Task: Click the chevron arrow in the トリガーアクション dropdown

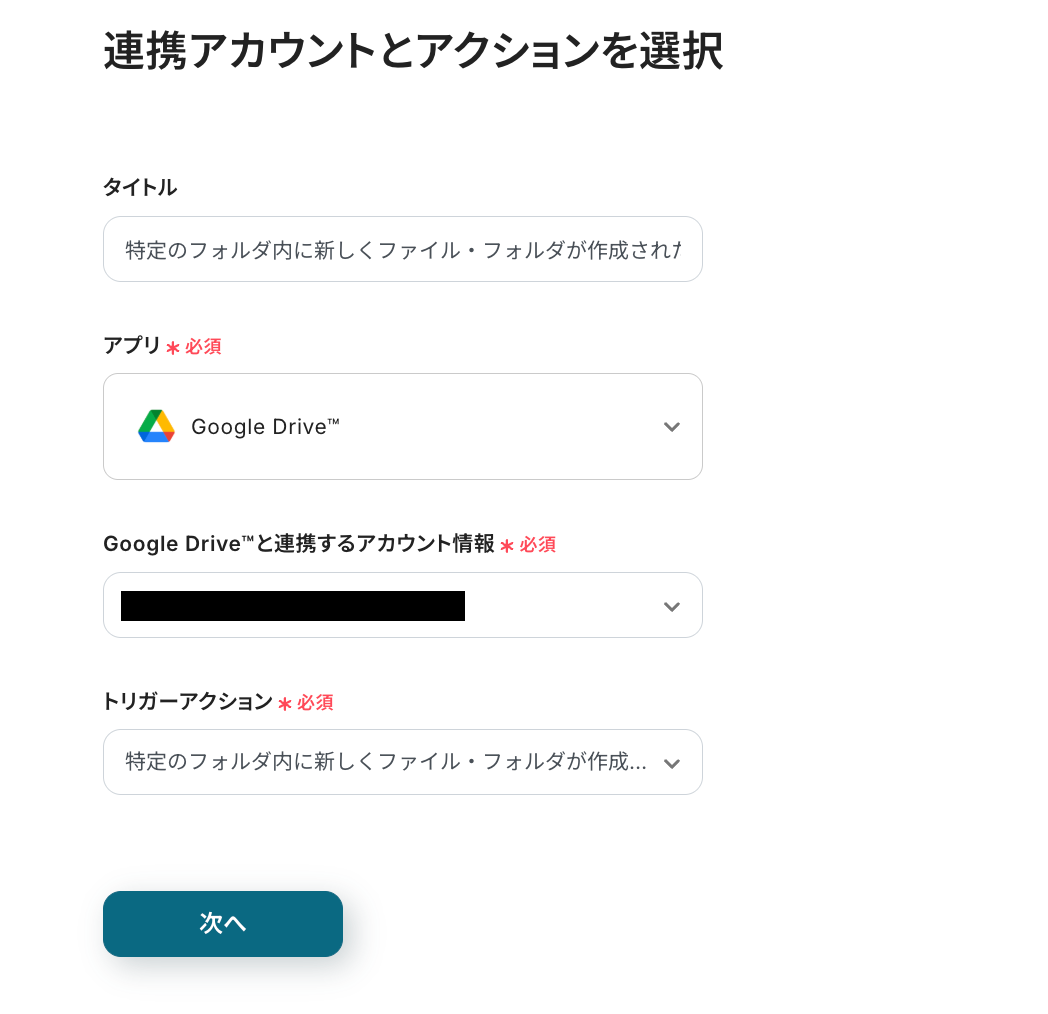Action: tap(672, 763)
